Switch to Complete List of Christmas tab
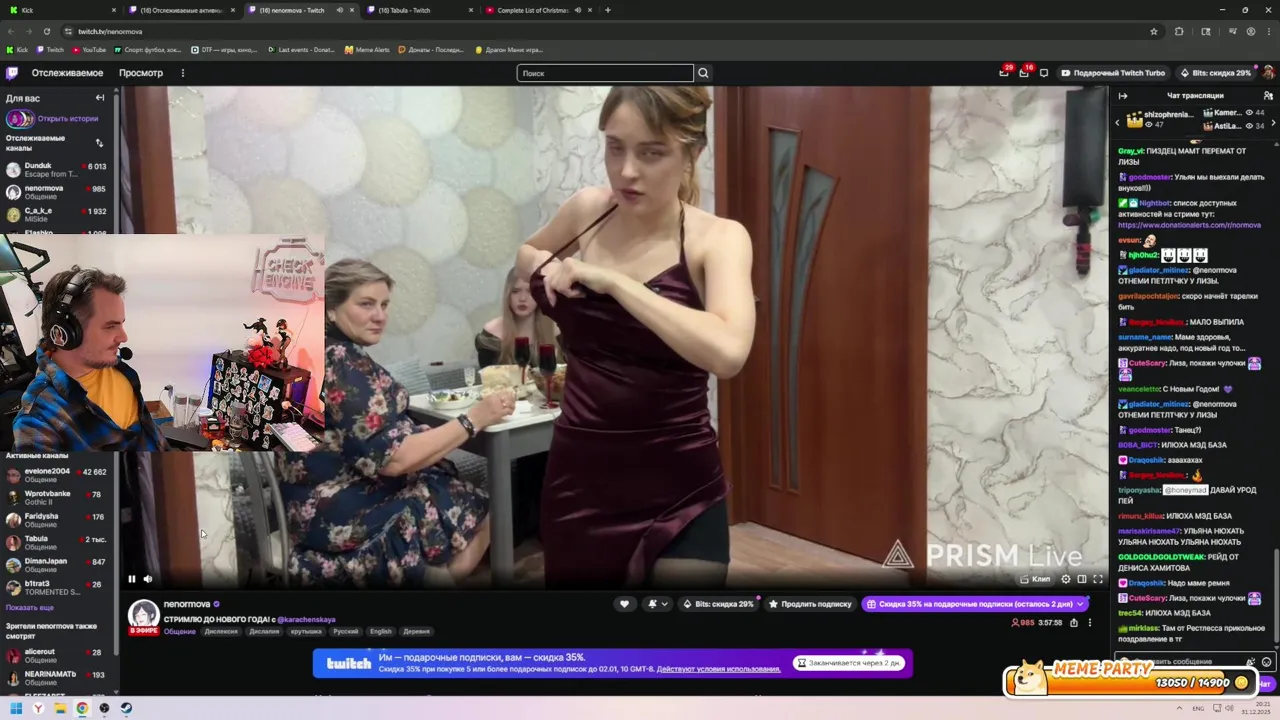The width and height of the screenshot is (1280, 720). click(x=537, y=10)
